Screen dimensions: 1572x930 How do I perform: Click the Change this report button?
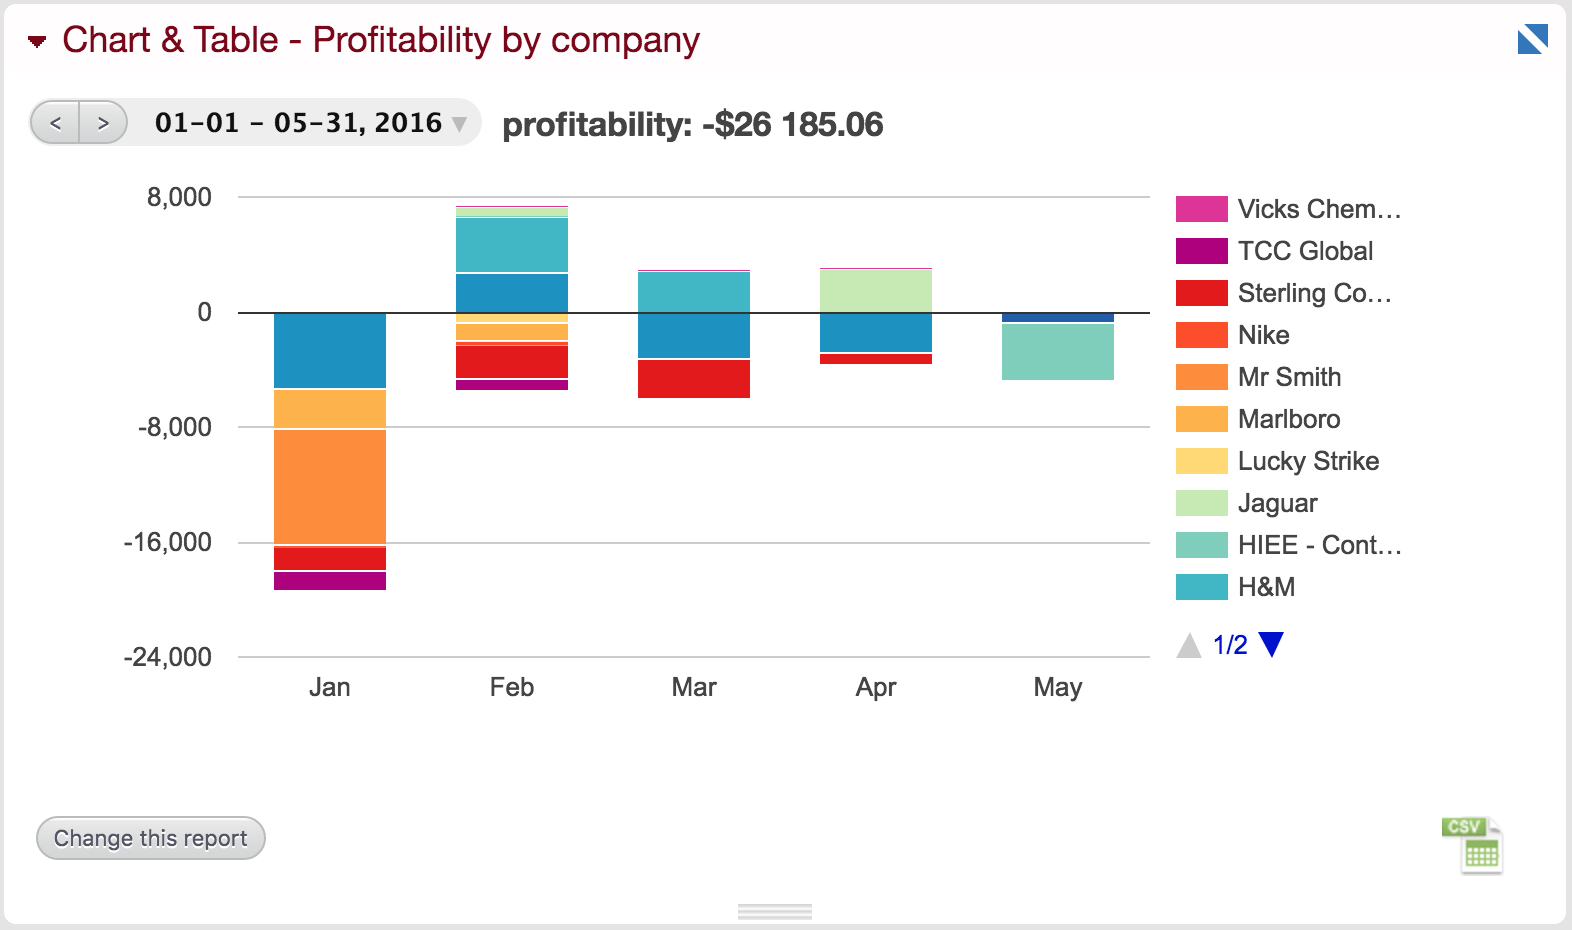(151, 838)
